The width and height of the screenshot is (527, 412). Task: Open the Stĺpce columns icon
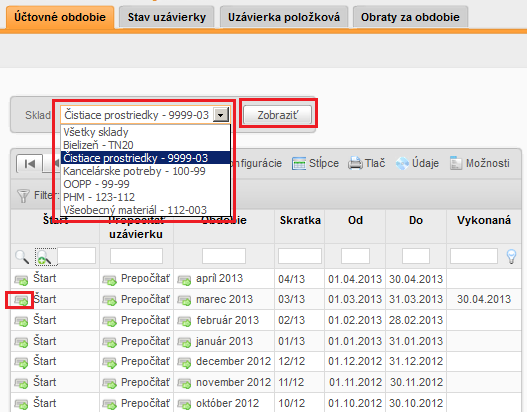click(x=299, y=164)
